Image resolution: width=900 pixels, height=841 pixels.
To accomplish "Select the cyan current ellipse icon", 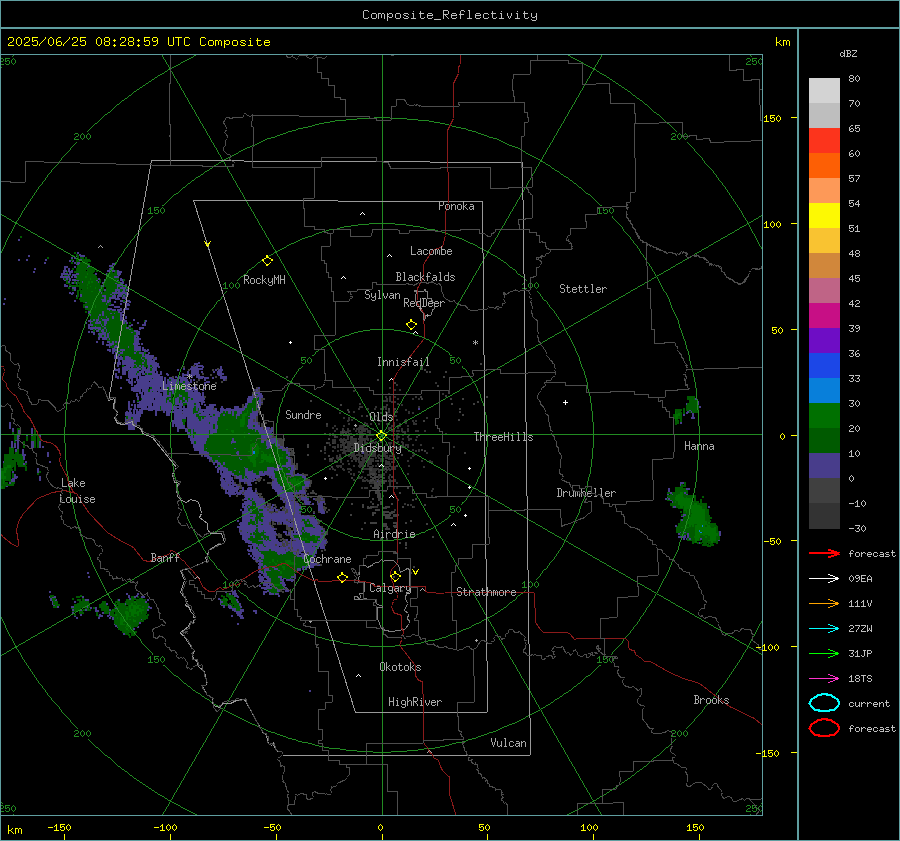I will tap(824, 703).
